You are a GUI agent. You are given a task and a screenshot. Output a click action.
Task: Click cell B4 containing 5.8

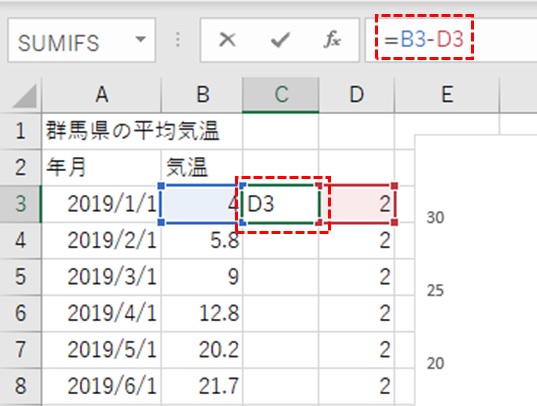[202, 241]
